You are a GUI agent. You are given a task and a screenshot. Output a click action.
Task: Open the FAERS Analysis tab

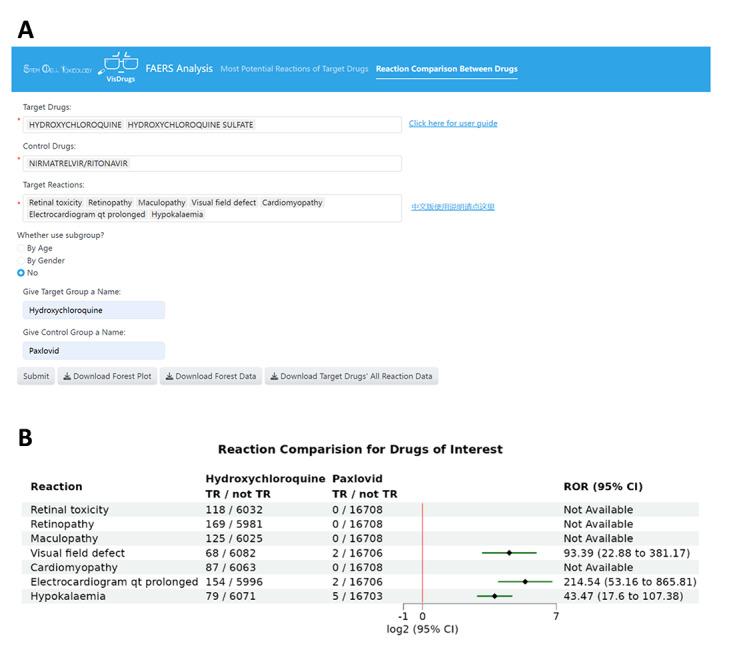tap(179, 69)
